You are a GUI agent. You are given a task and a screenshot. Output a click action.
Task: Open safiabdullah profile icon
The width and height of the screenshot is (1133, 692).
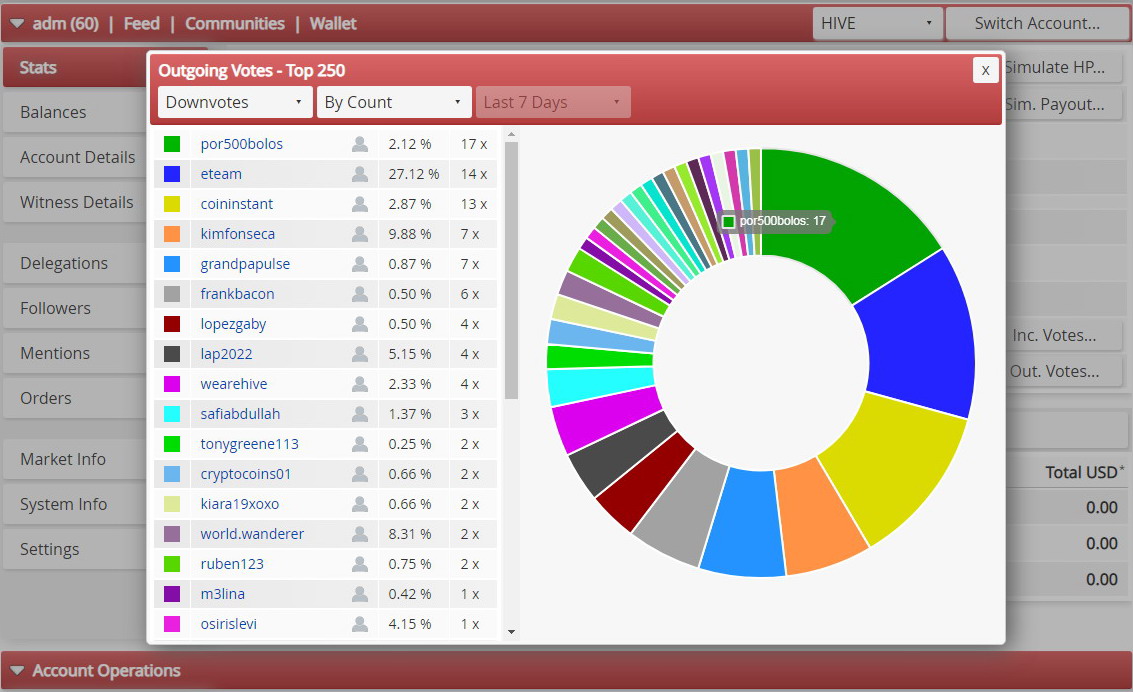359,414
